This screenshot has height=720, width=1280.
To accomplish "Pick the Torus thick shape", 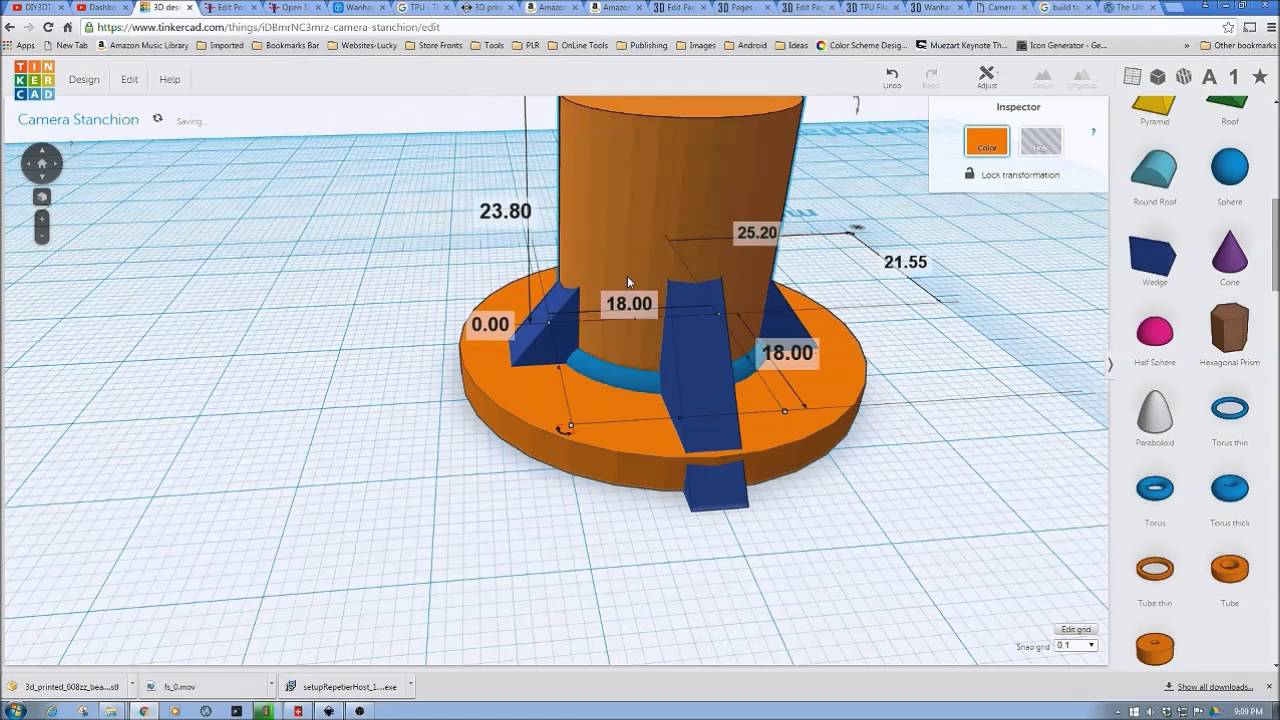I will point(1230,489).
